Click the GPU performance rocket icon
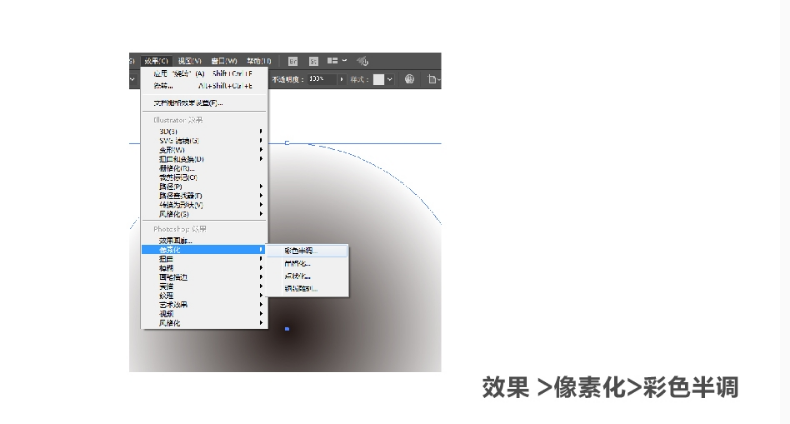The height and width of the screenshot is (424, 790). [363, 61]
